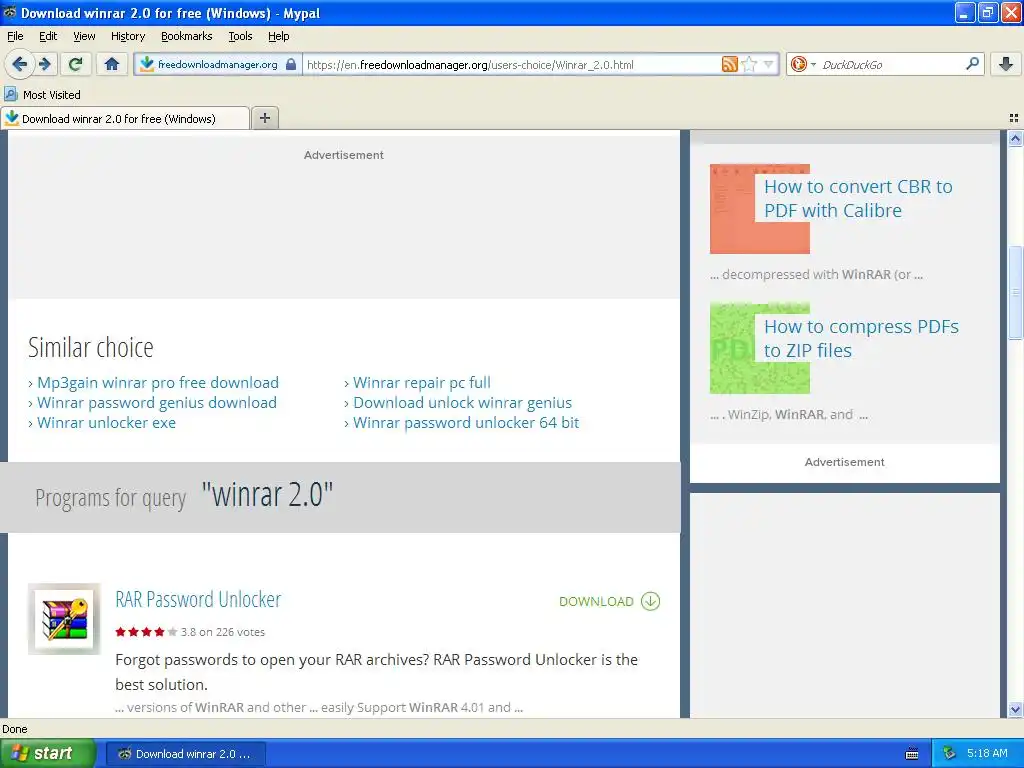Go forward with the Forward arrow button

click(44, 64)
